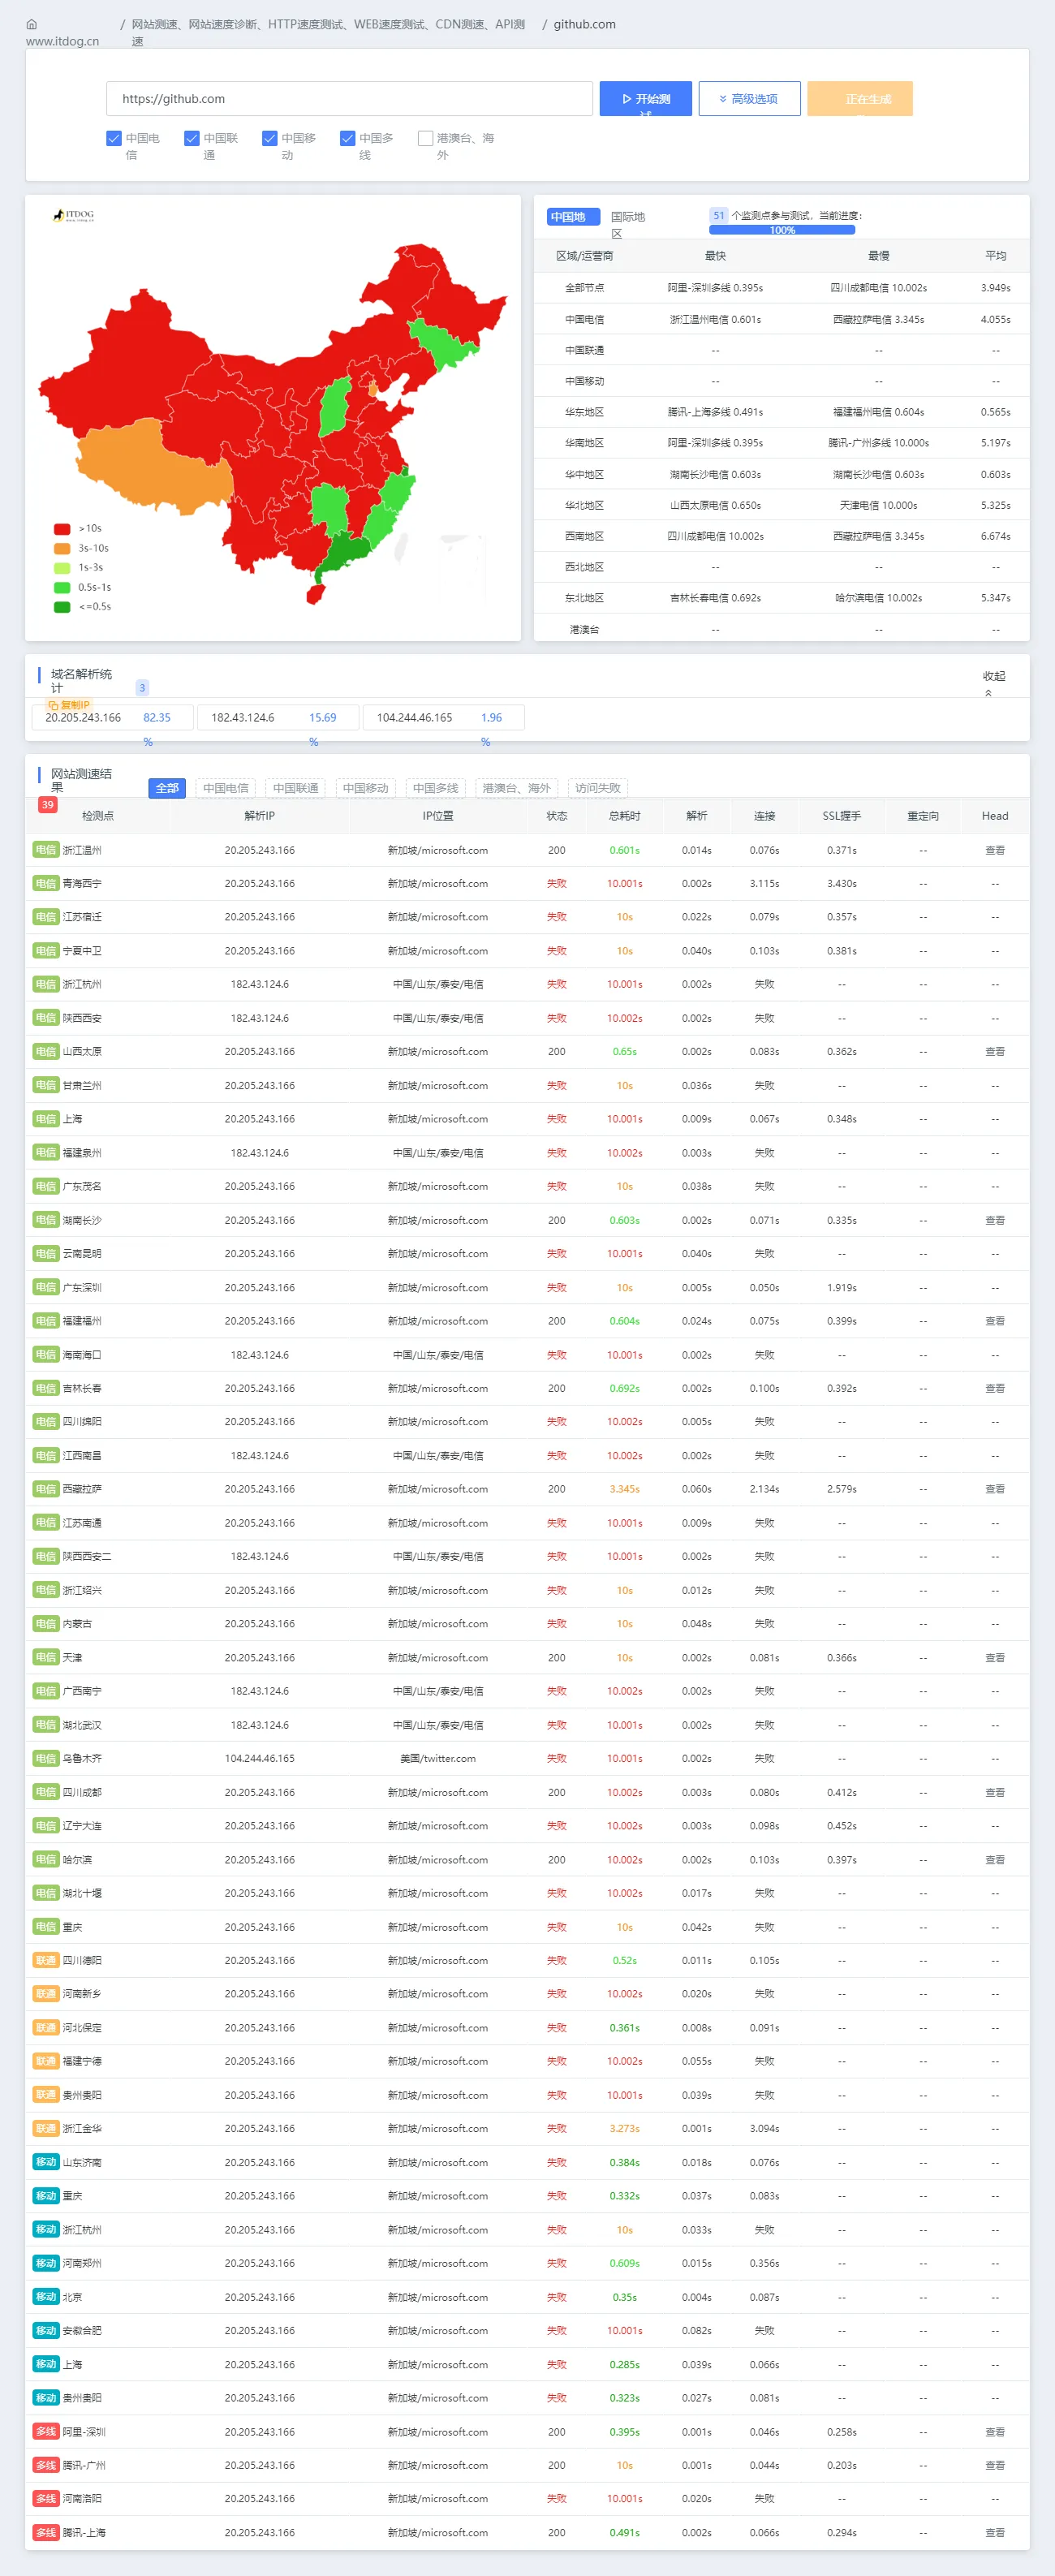Click the ITDOG logo above the map
The image size is (1055, 2576).
tap(73, 215)
